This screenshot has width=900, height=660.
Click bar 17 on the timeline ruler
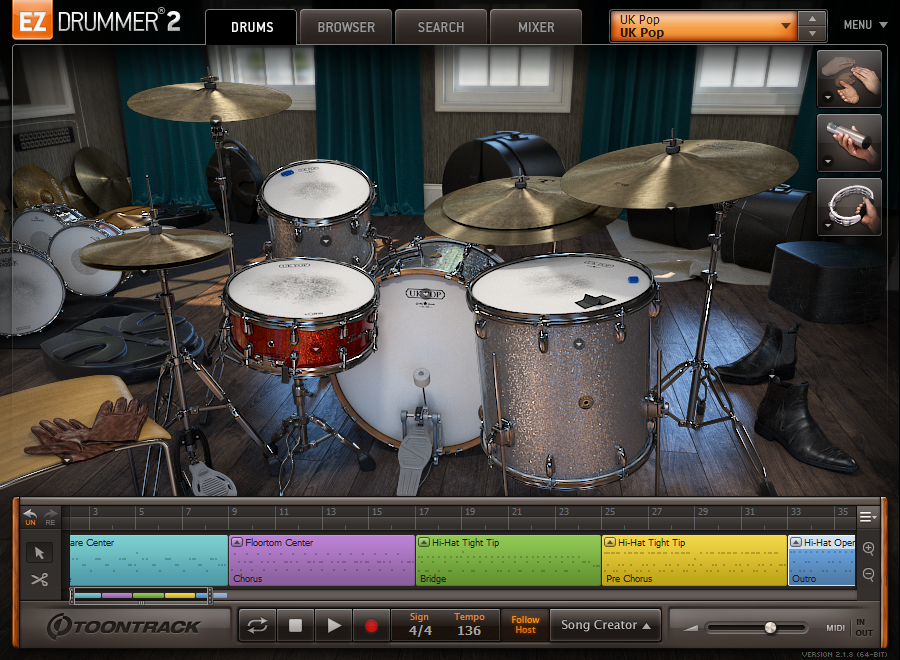(x=424, y=512)
